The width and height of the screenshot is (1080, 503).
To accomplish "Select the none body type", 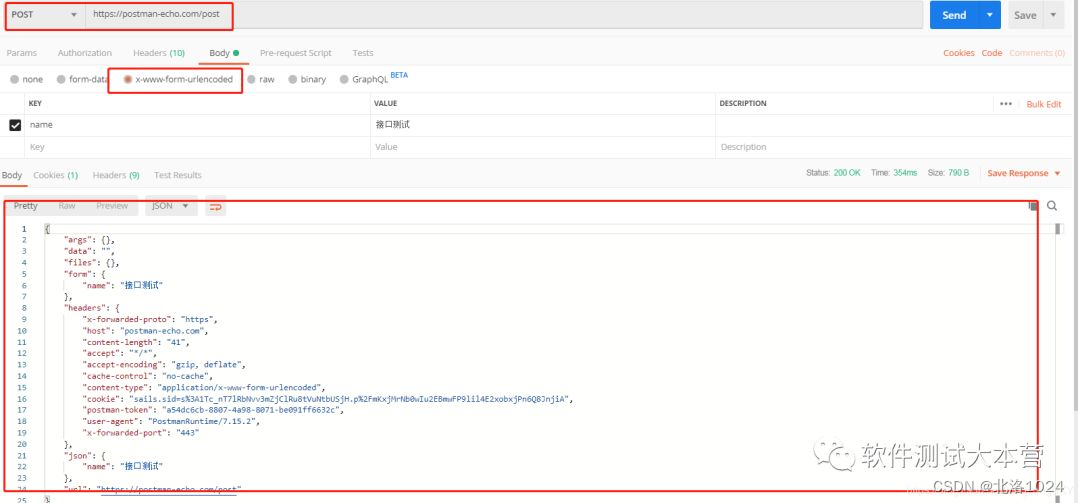I will click(26, 79).
